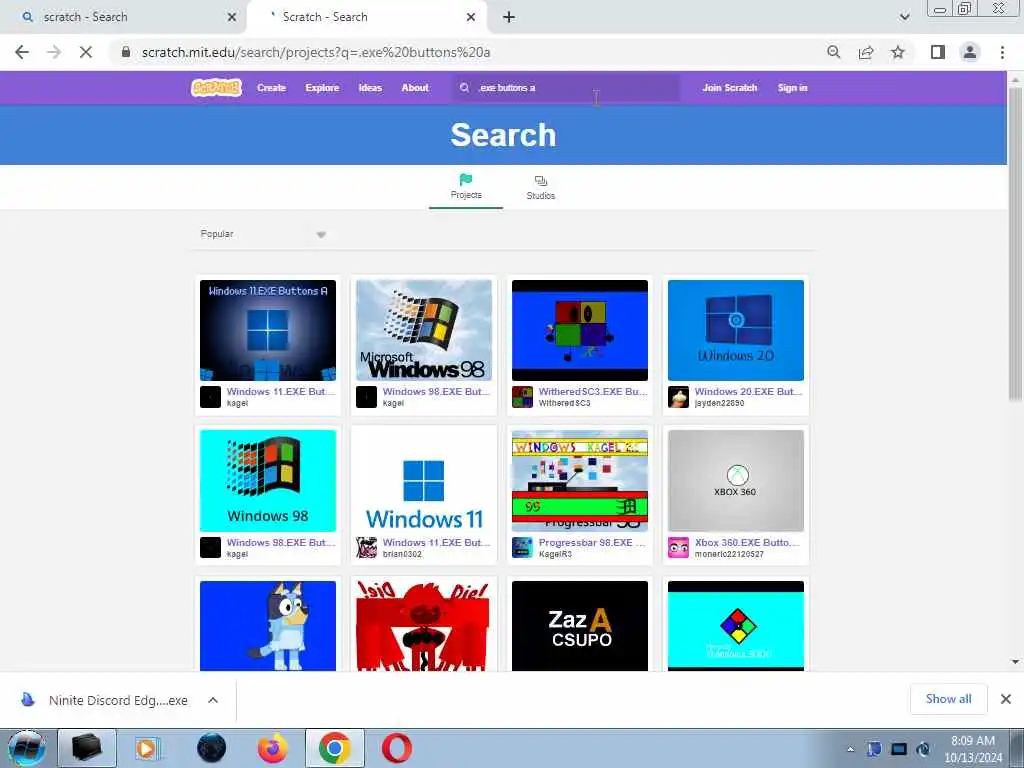Open a new tab with plus button
The image size is (1024, 768).
click(509, 17)
